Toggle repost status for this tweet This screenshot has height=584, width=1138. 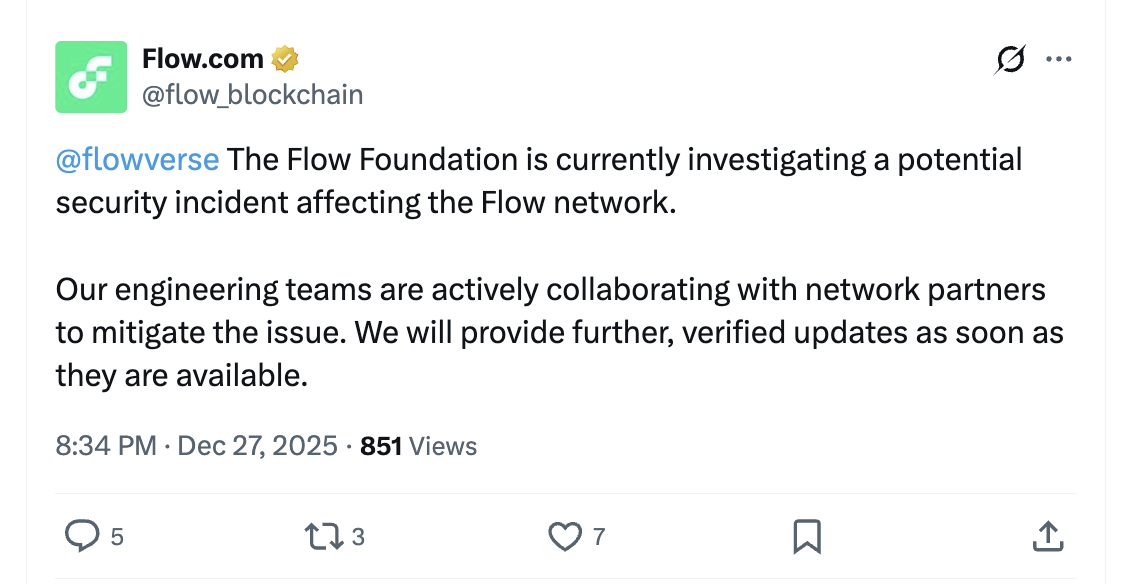[x=324, y=536]
